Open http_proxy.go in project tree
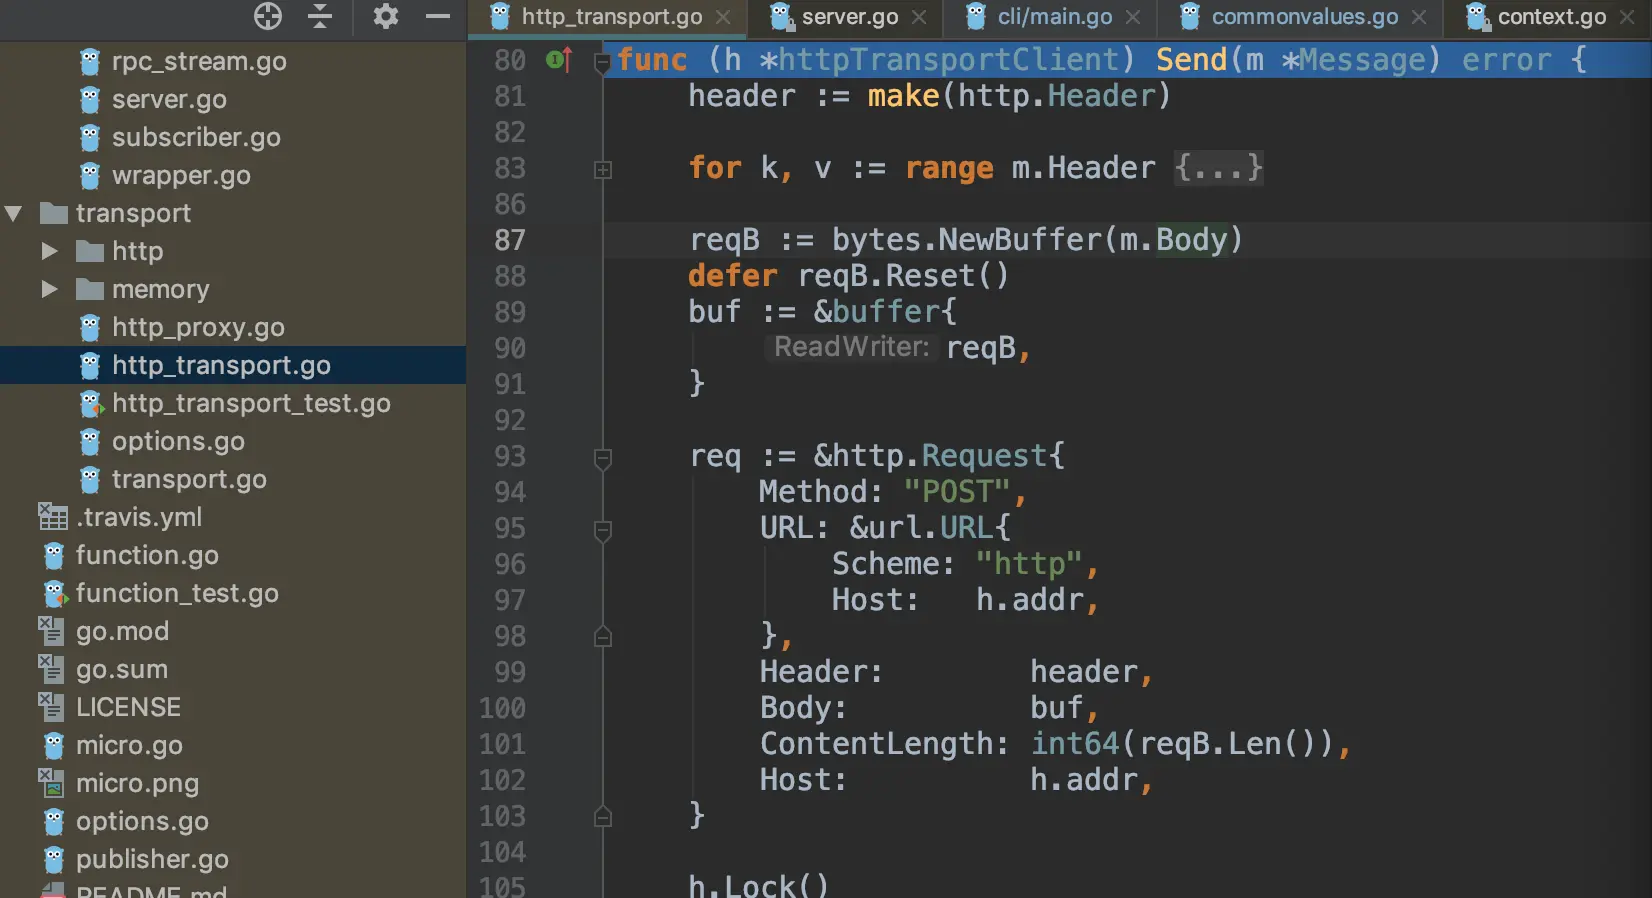1652x898 pixels. coord(198,327)
